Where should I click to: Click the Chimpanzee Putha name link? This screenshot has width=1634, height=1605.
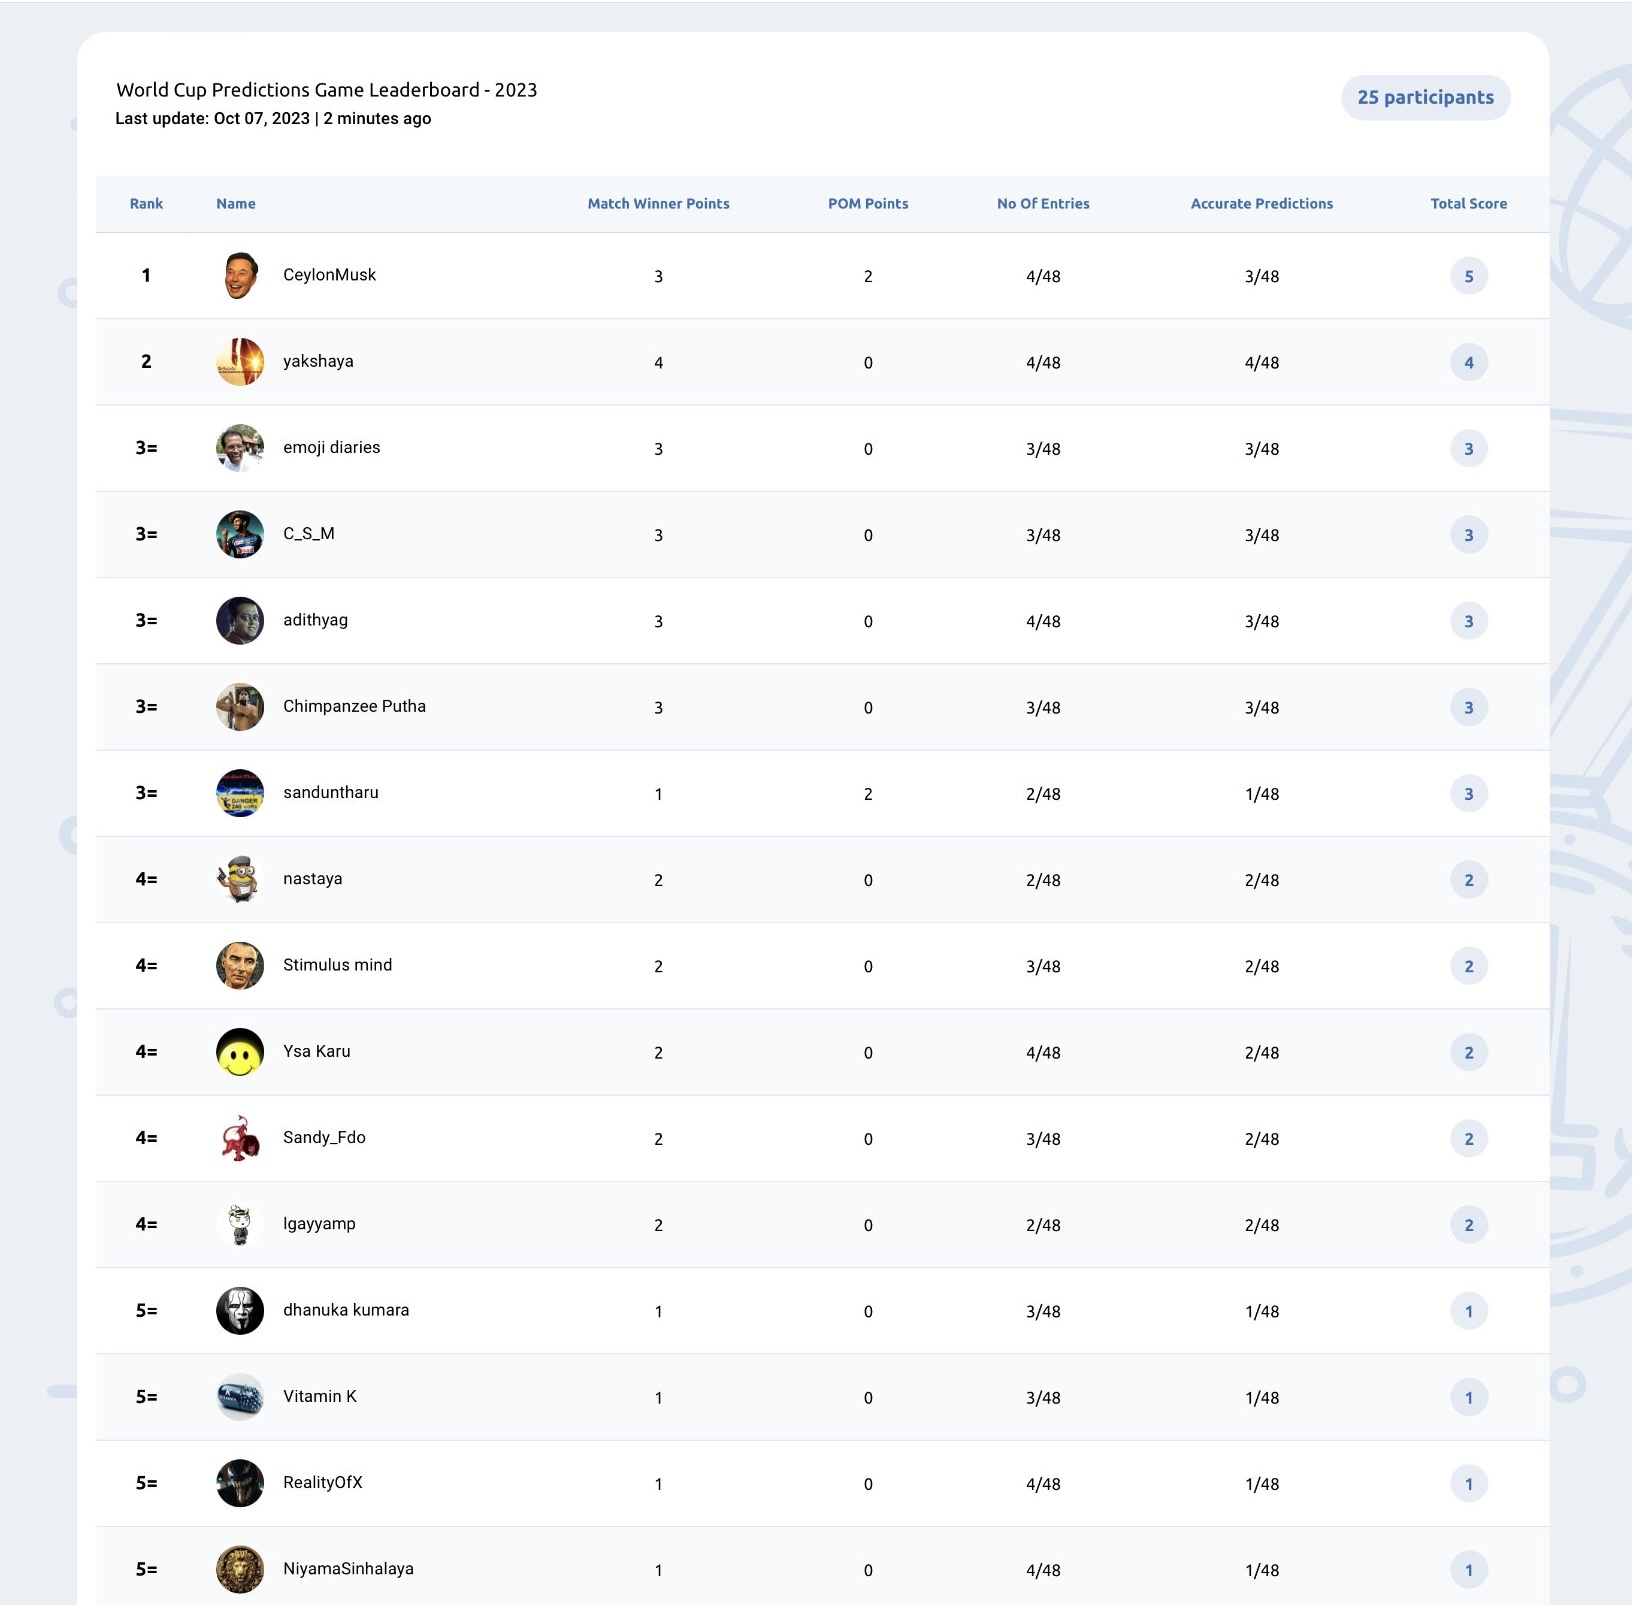click(354, 706)
